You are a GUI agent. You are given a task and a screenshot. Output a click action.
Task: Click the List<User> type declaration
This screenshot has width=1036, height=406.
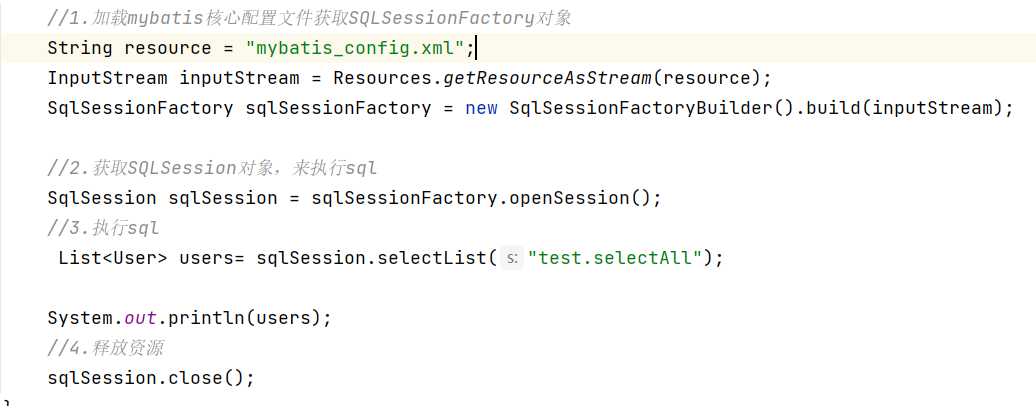pos(113,258)
